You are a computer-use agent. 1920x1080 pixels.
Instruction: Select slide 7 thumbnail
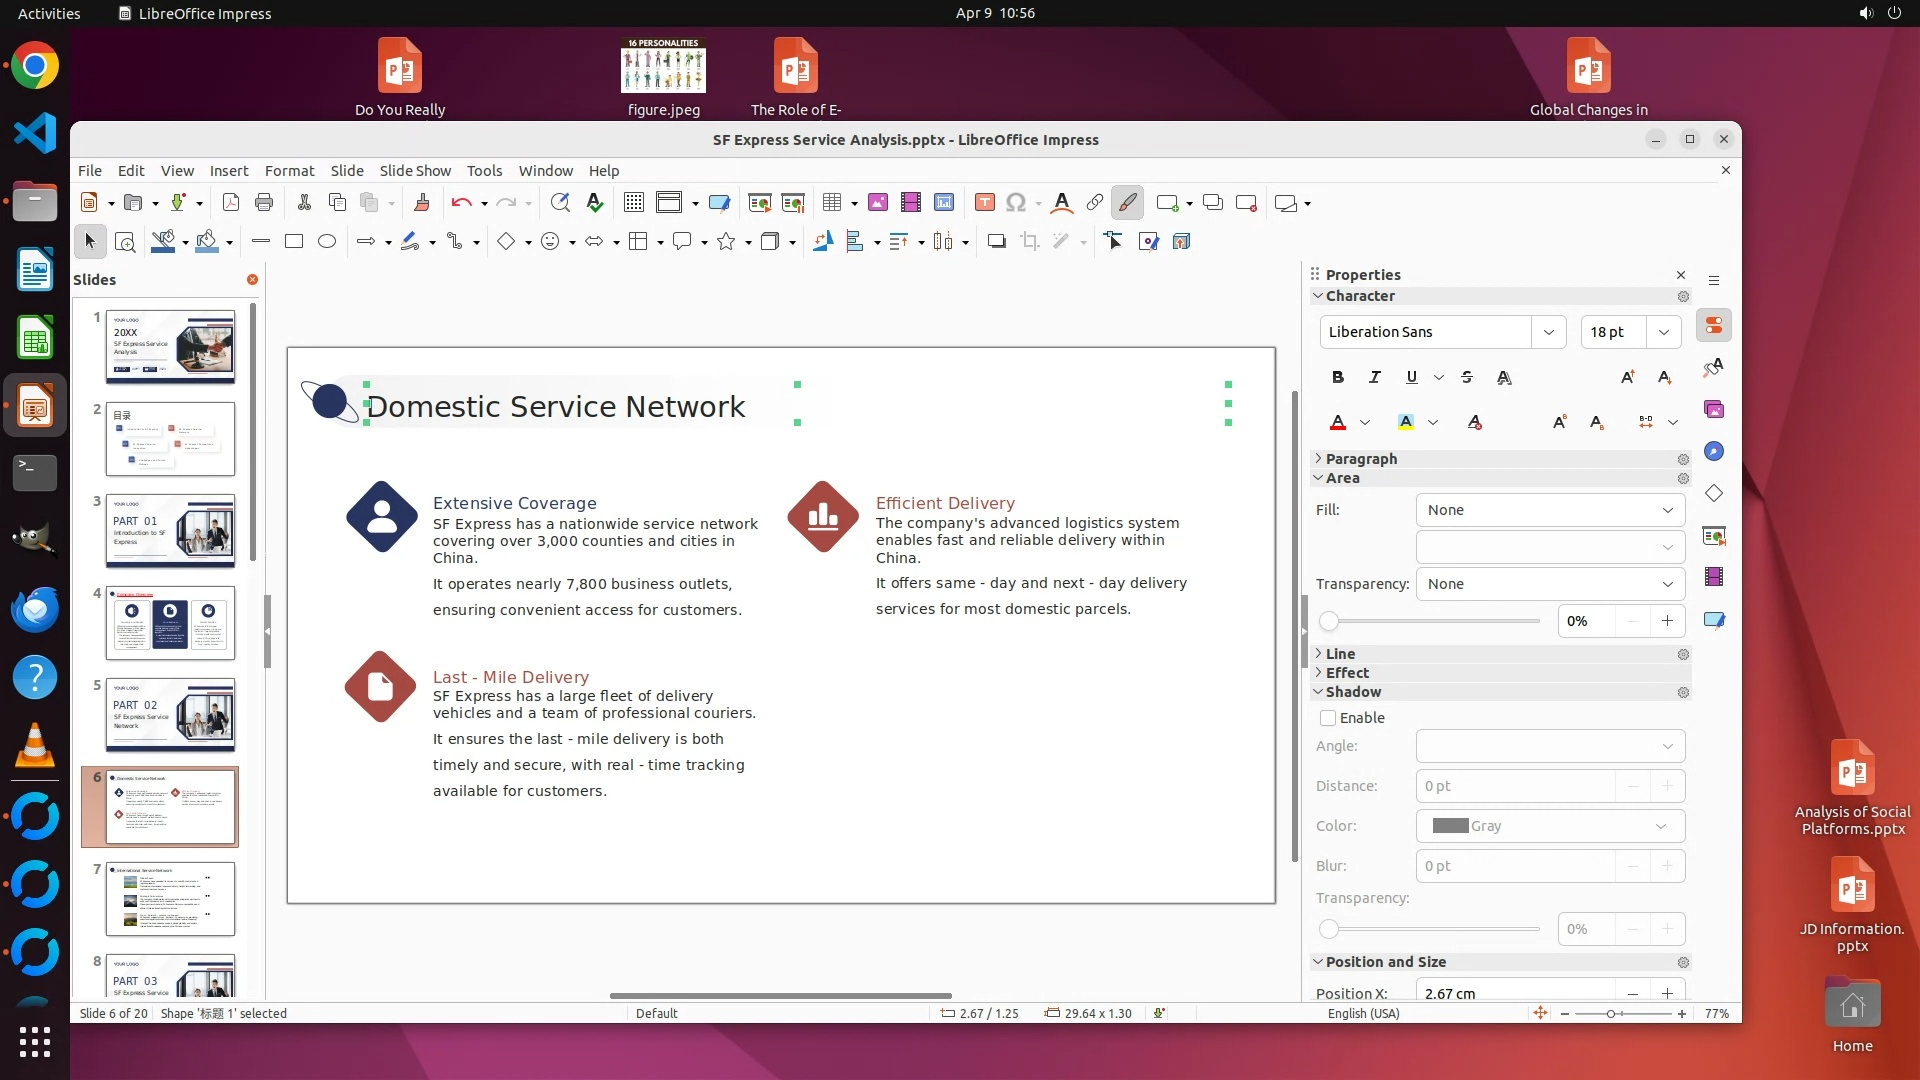(170, 898)
